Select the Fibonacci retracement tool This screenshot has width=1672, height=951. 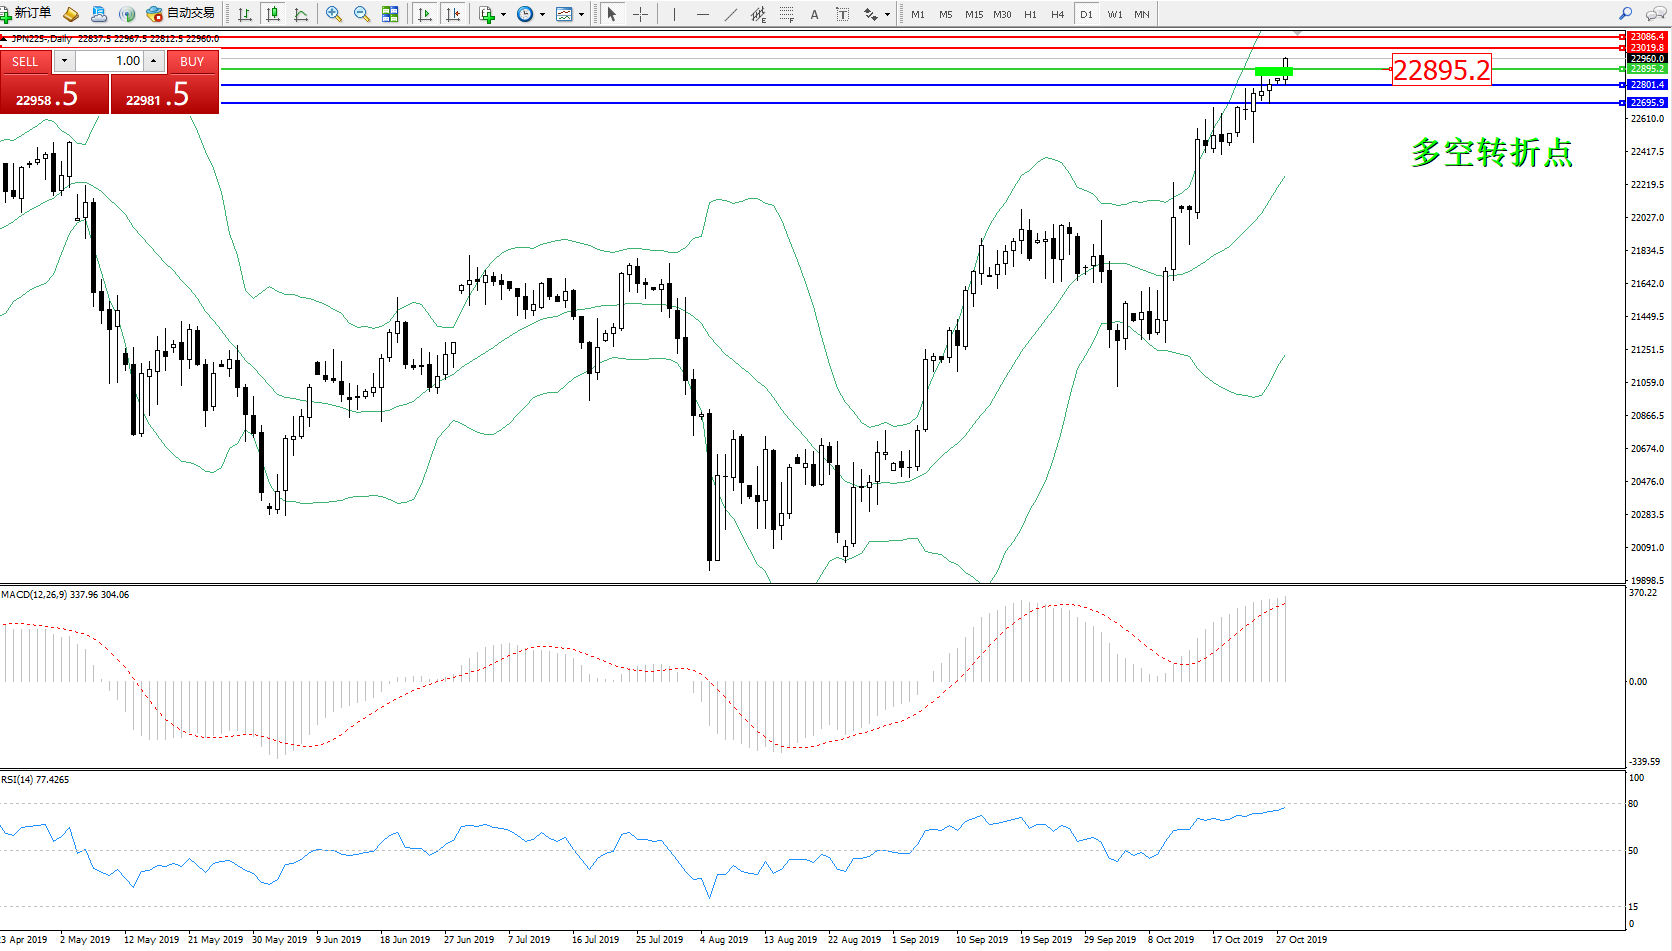787,14
